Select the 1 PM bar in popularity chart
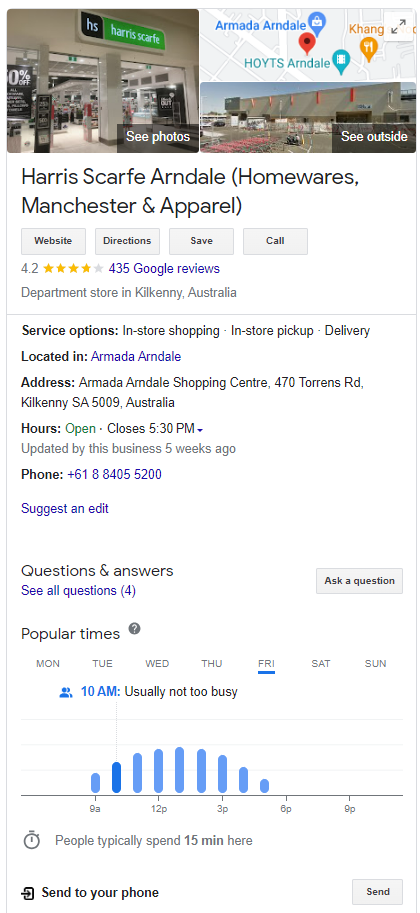This screenshot has height=913, width=420. [179, 770]
